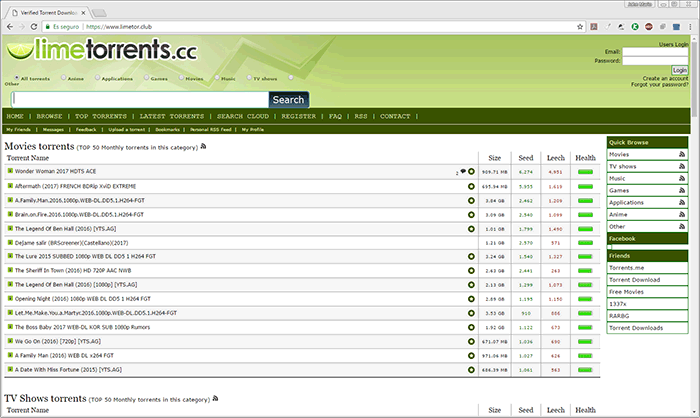Select the TV shows search category radio
The image size is (700, 418).
249,77
